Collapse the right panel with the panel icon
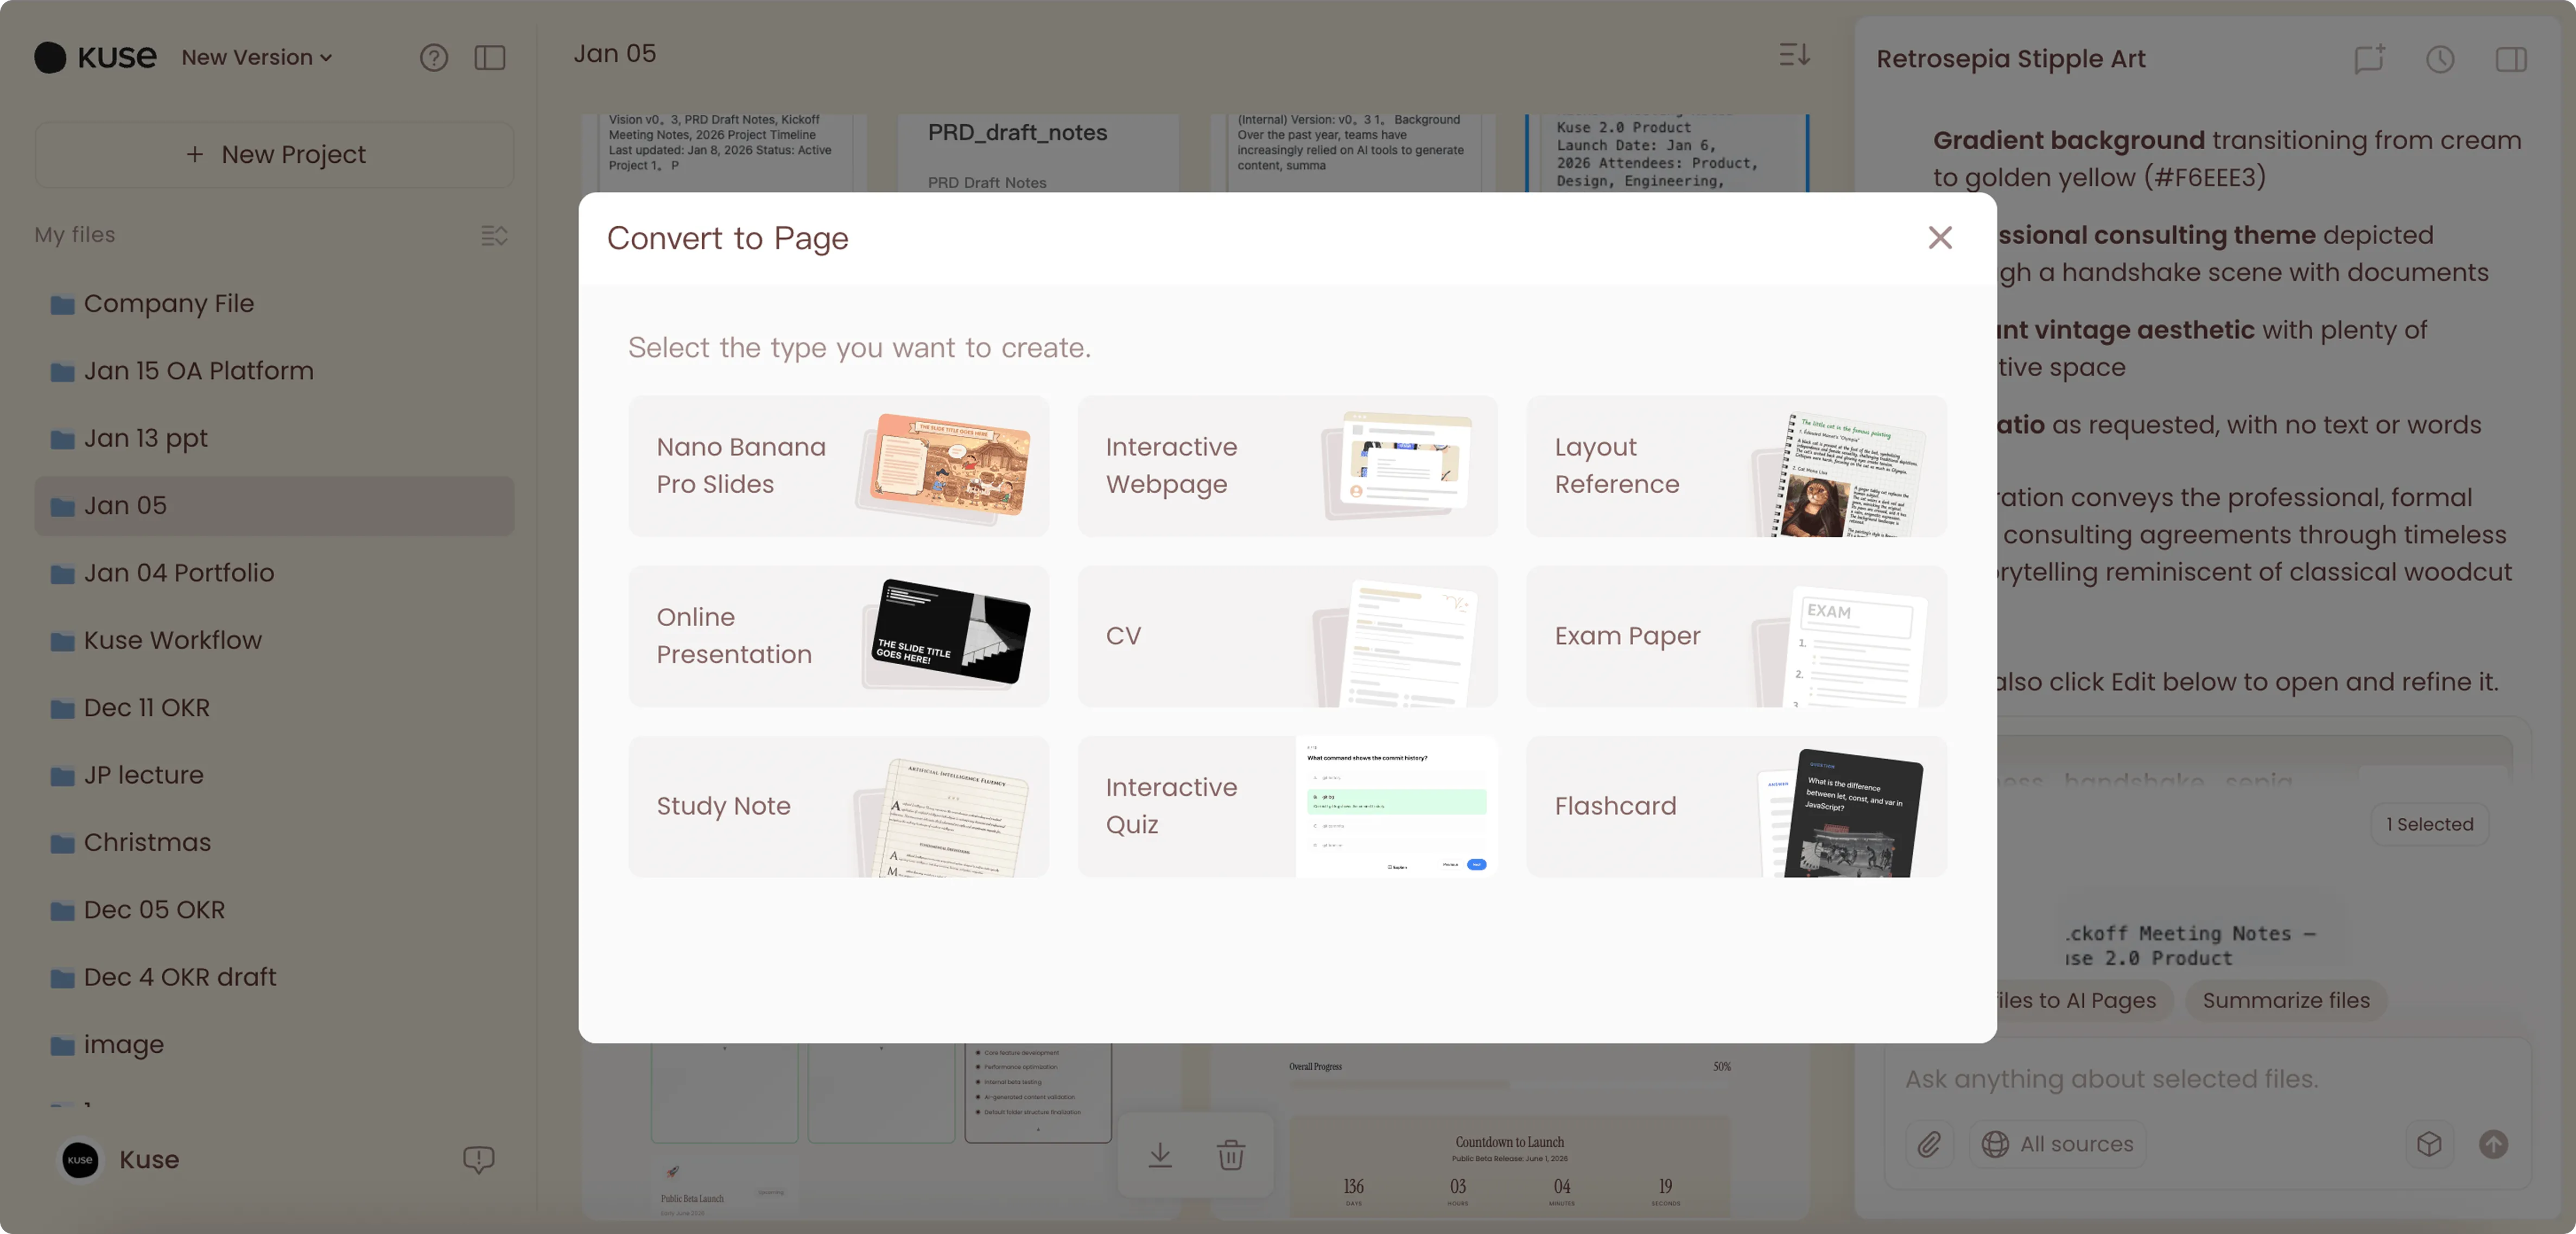 coord(2510,59)
